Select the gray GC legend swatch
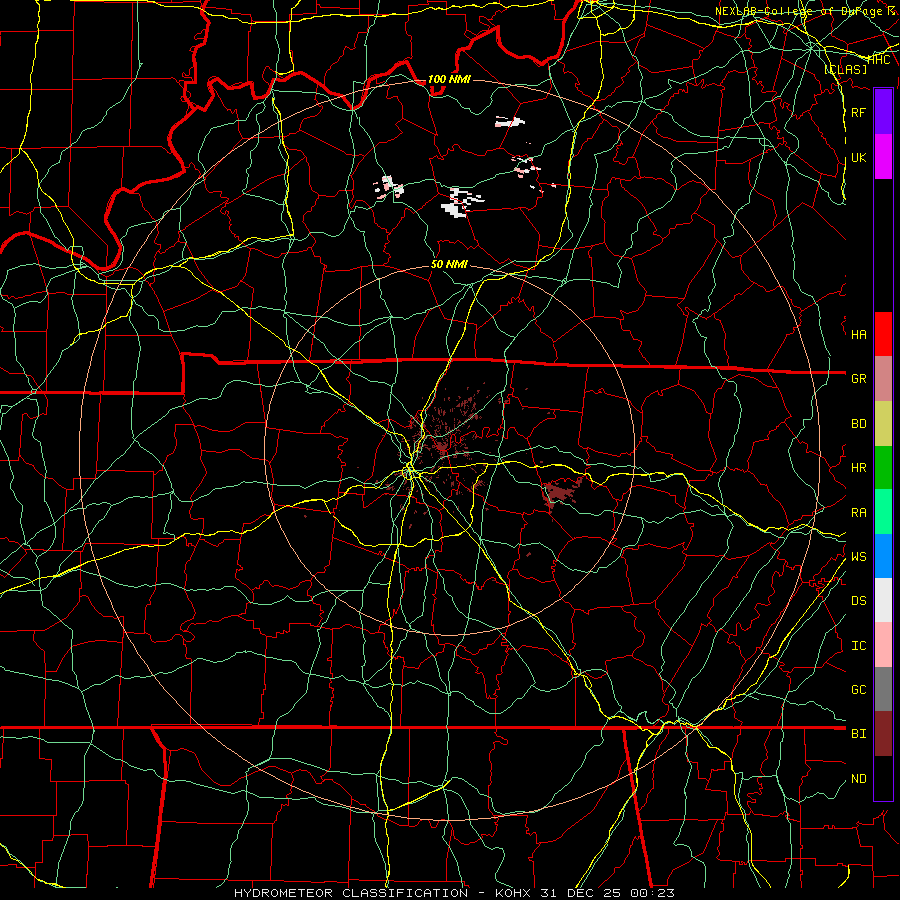Image resolution: width=900 pixels, height=900 pixels. click(883, 689)
